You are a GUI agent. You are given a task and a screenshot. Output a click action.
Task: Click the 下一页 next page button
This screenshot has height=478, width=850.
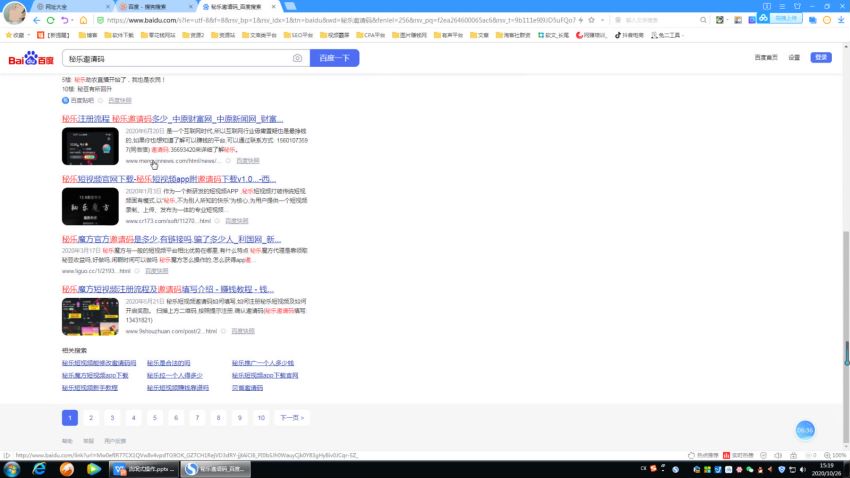[x=292, y=418]
